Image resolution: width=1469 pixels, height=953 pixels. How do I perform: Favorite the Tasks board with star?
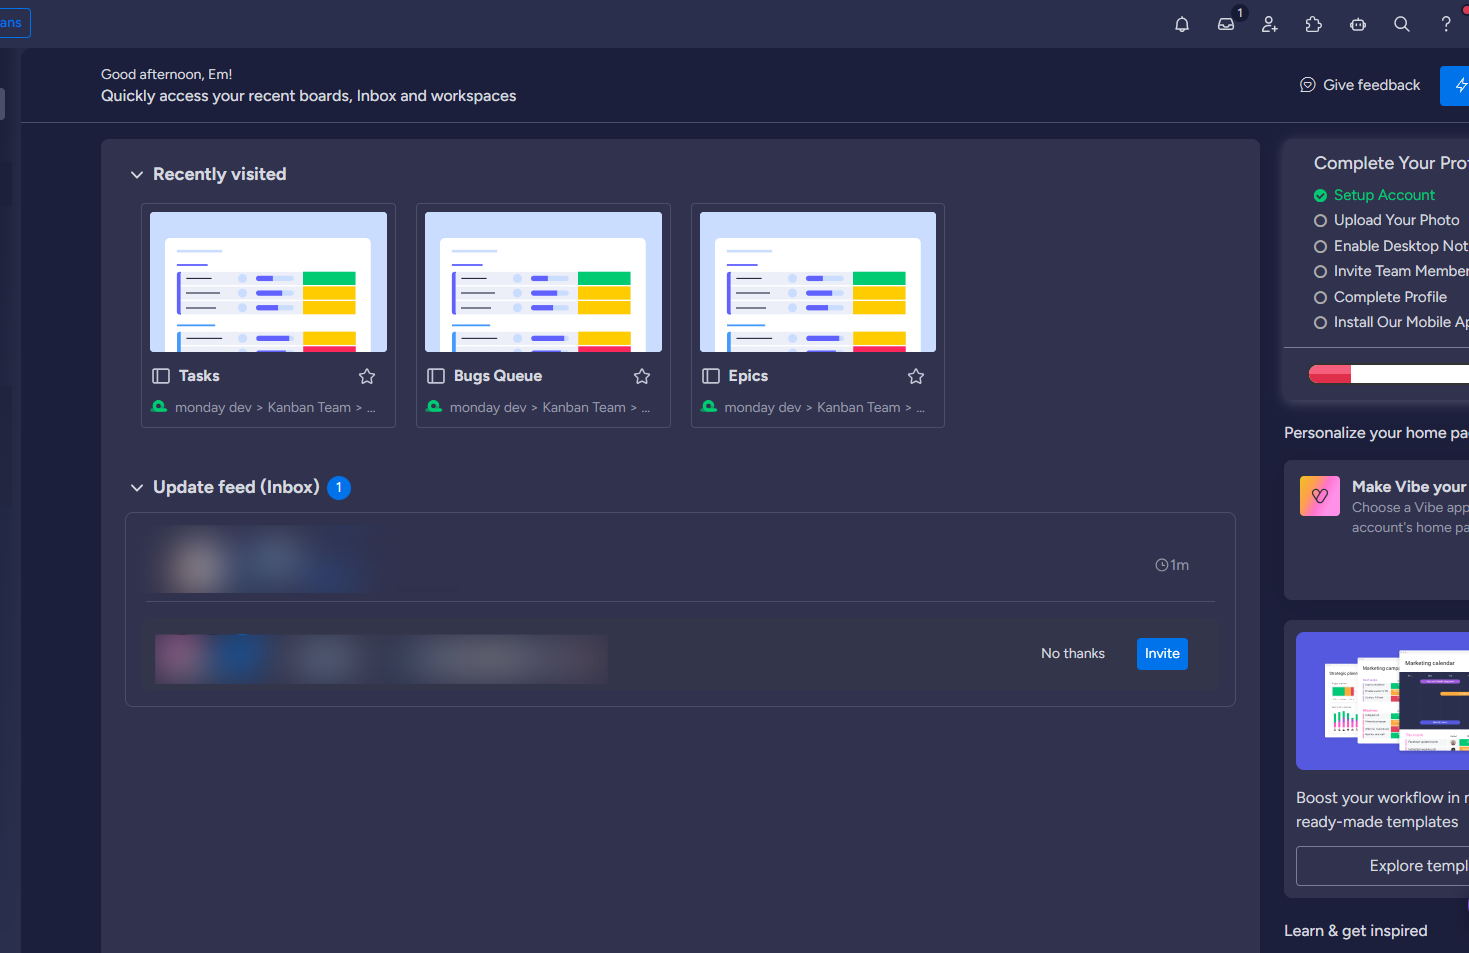click(367, 376)
